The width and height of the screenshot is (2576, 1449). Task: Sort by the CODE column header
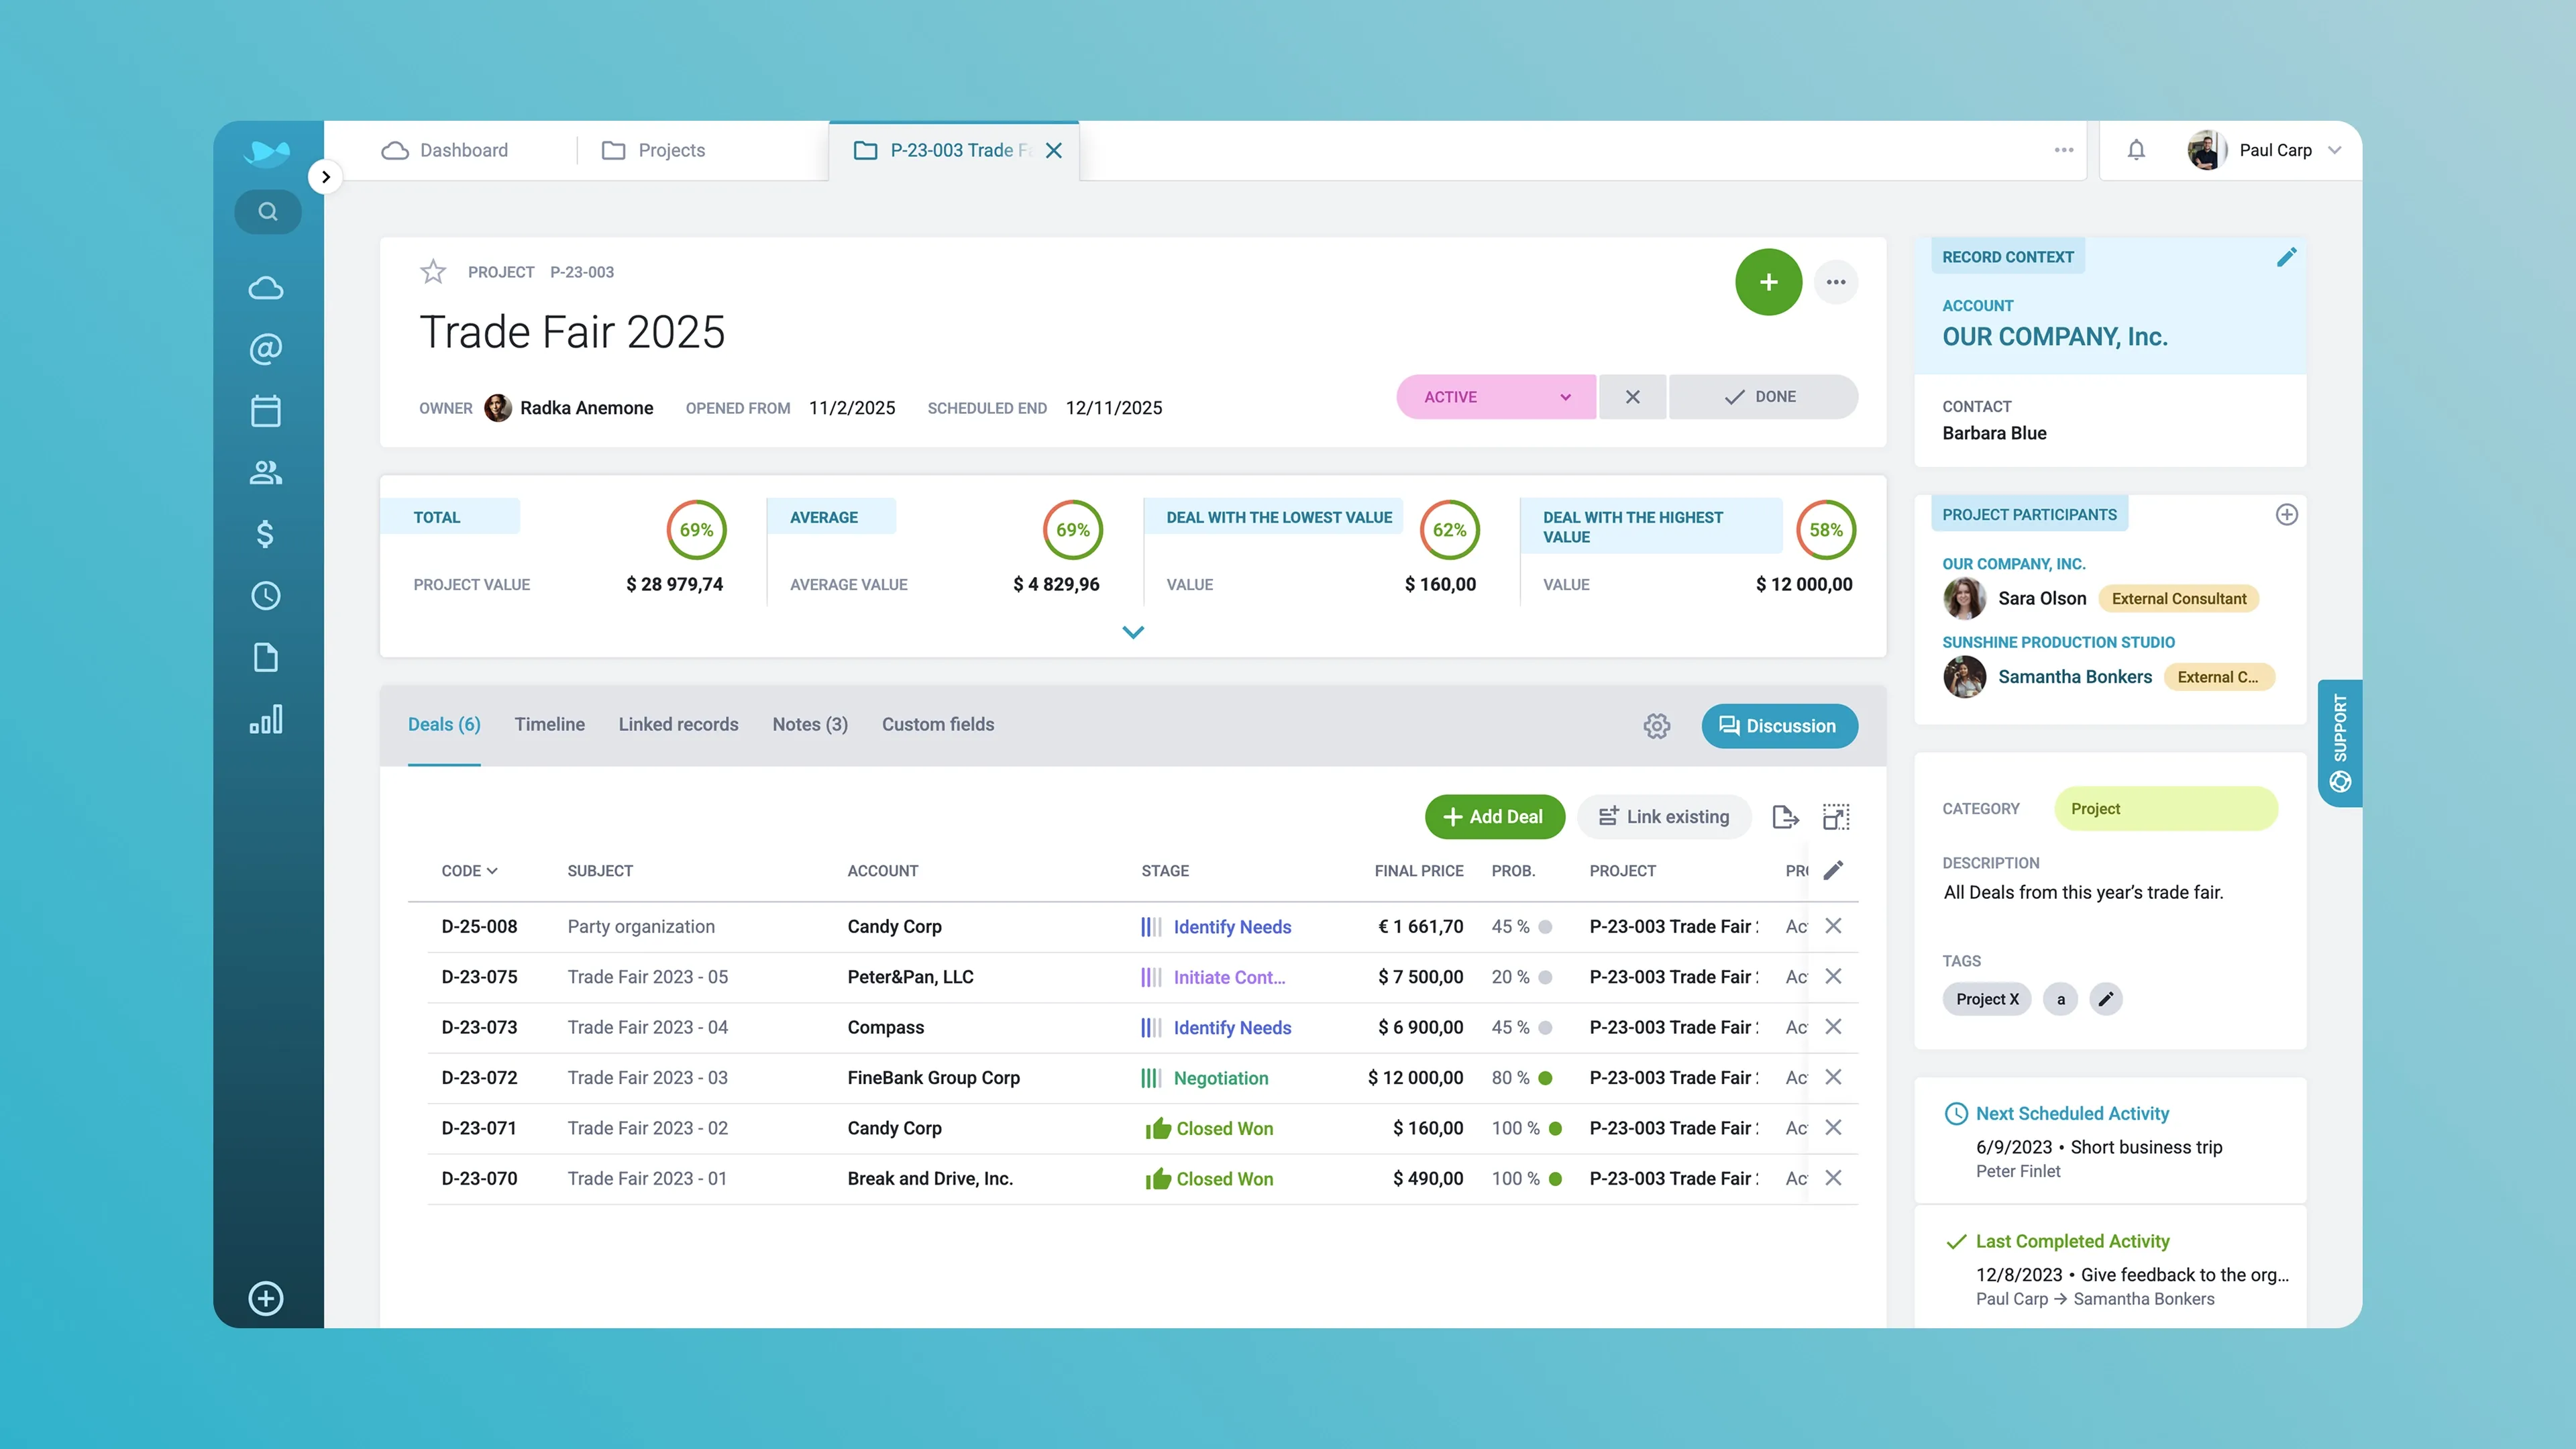[x=469, y=871]
